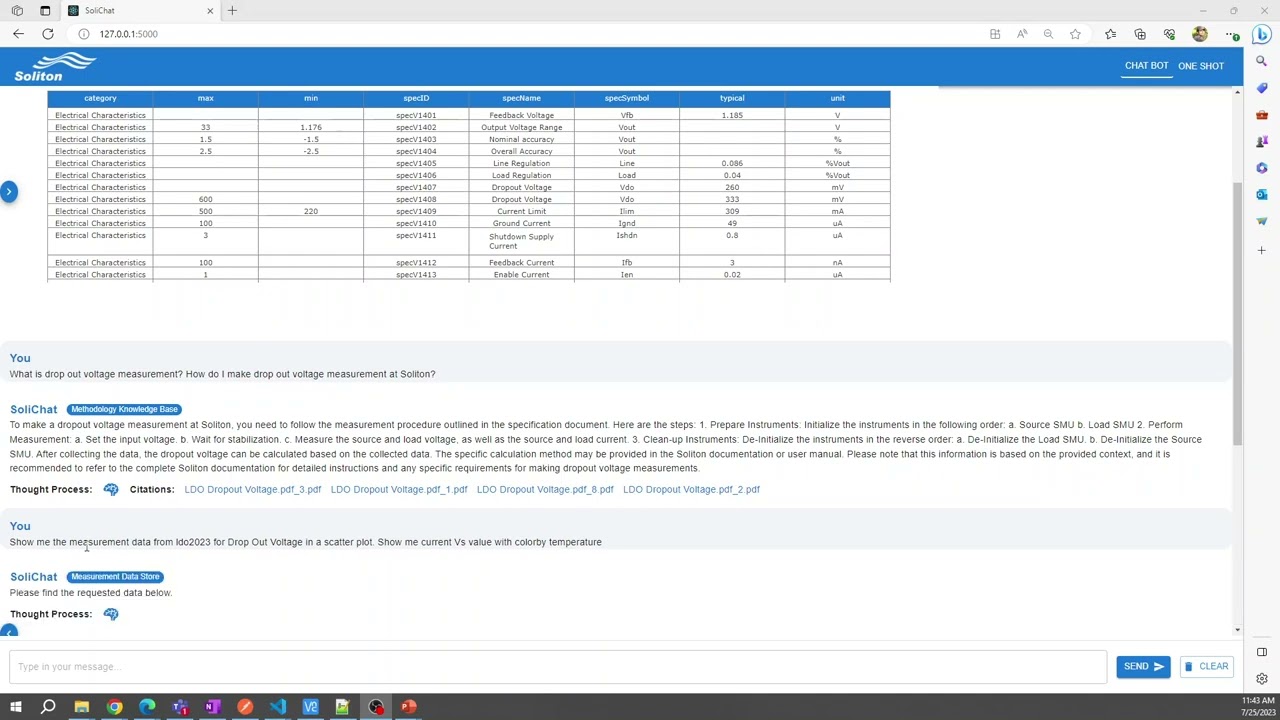Open a new browser tab
Viewport: 1280px width, 720px height.
(232, 10)
